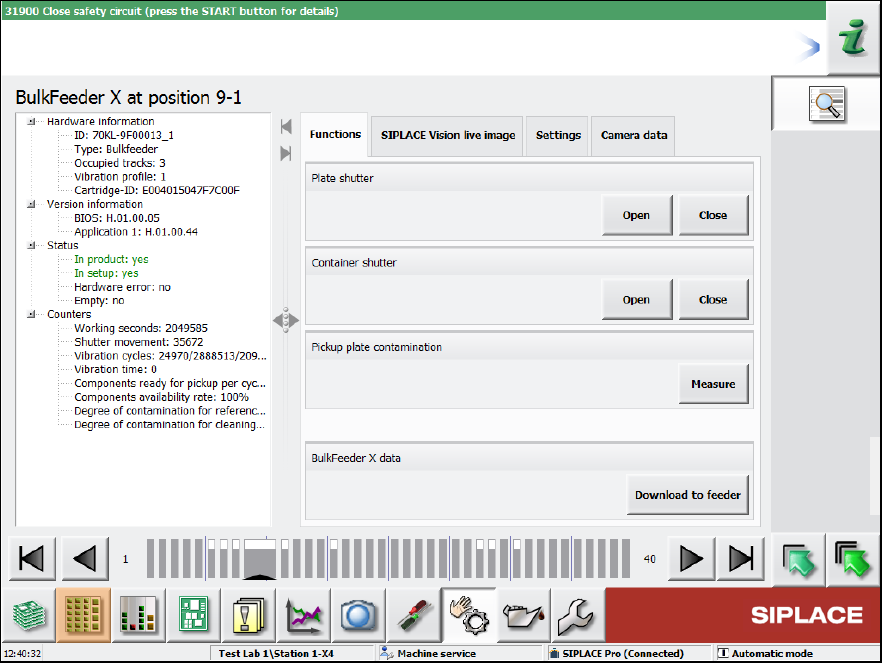This screenshot has width=882, height=663.
Task: Select the hand and gears icon
Action: (x=469, y=615)
